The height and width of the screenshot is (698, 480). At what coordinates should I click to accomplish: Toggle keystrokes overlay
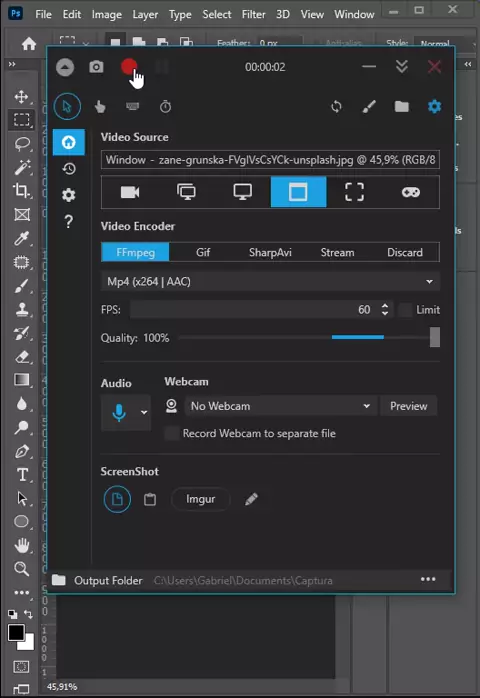pyautogui.click(x=133, y=106)
